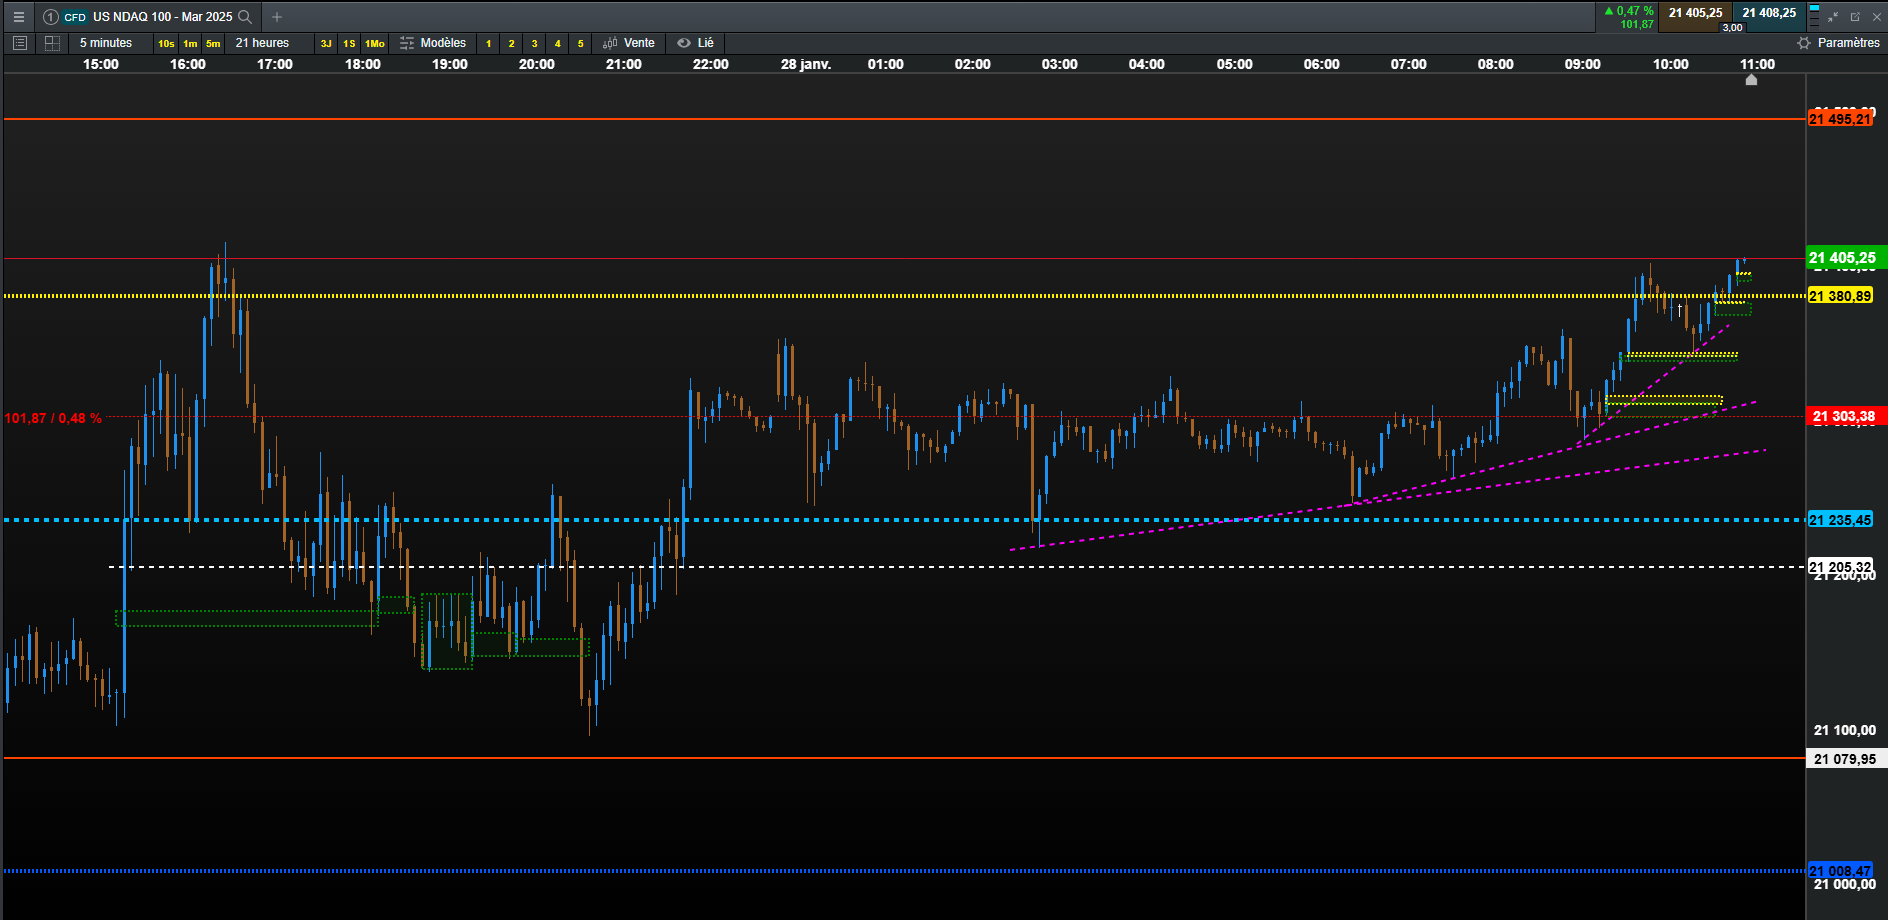Open the grid layout icon
Screen dimensions: 1888x920
click(52, 43)
